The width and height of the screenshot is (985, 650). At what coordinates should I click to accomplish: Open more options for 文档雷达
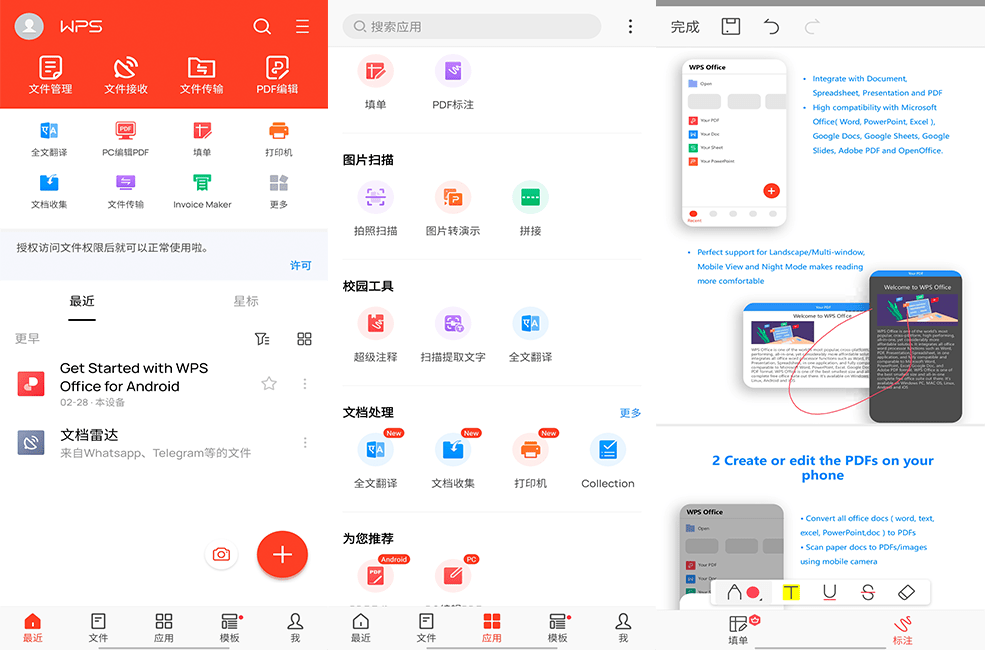305,443
